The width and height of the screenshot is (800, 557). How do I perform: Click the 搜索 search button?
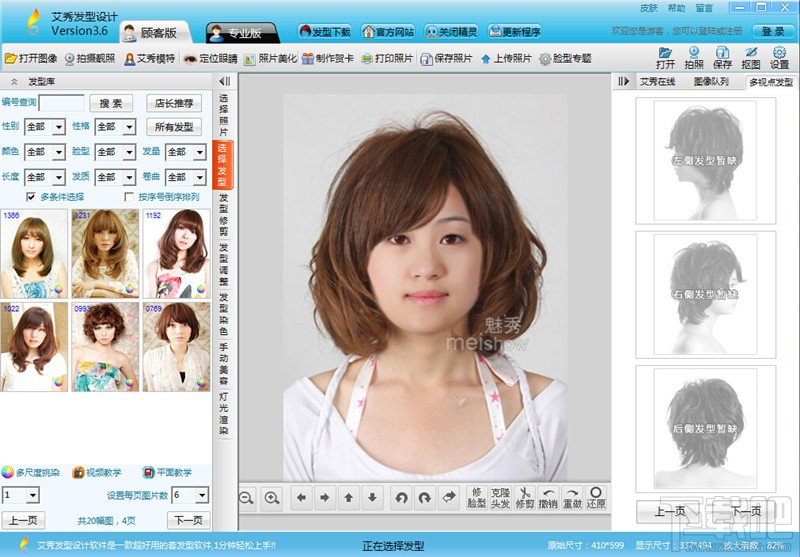(x=111, y=103)
